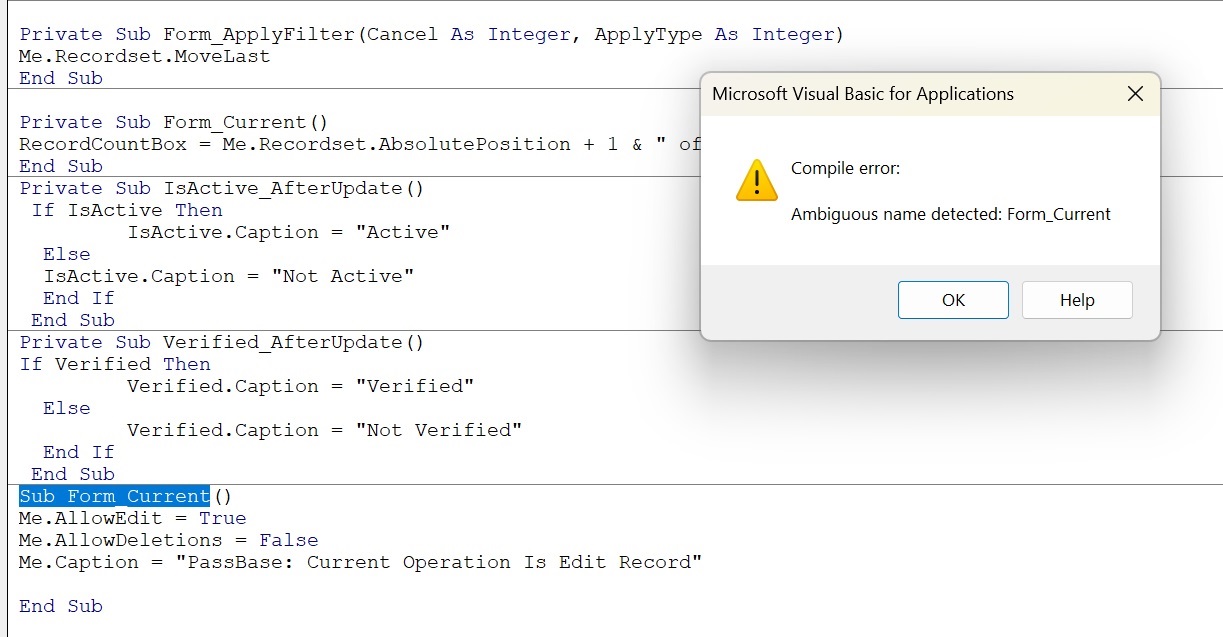Click the 'If Verified Then' code line

pos(115,365)
